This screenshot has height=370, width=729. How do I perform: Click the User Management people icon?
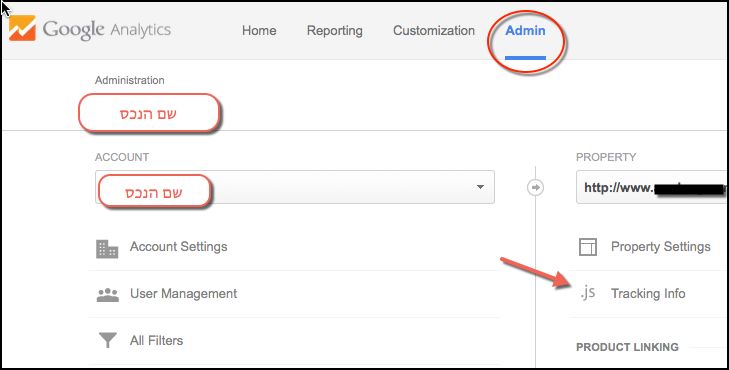coord(107,295)
